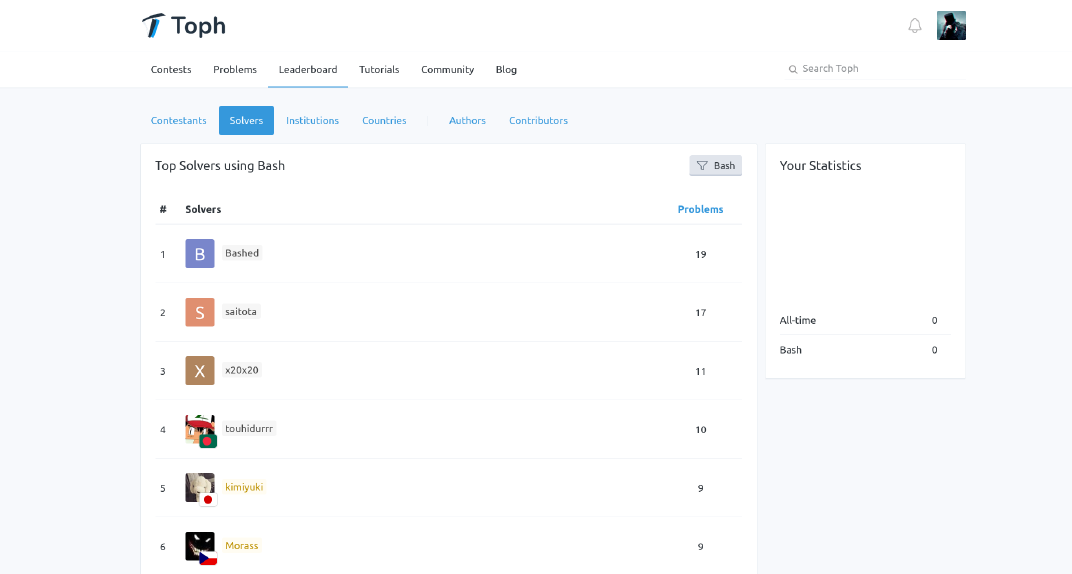The height and width of the screenshot is (574, 1072).
Task: Switch to the Countries tab
Action: pos(384,121)
